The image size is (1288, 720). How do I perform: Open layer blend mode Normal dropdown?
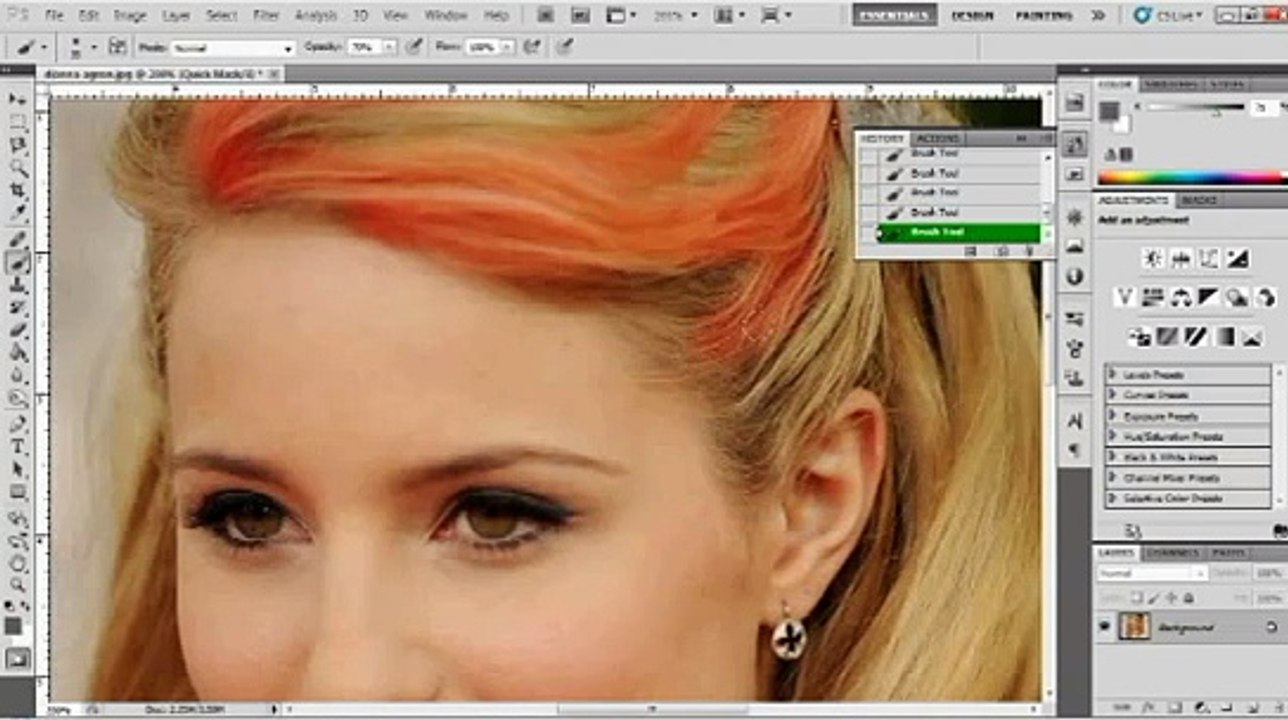click(x=1152, y=574)
